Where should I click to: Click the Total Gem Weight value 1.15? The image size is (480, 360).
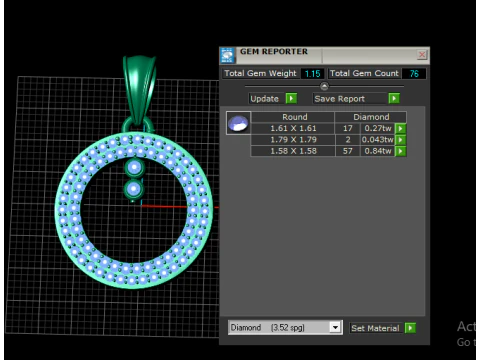pos(312,74)
